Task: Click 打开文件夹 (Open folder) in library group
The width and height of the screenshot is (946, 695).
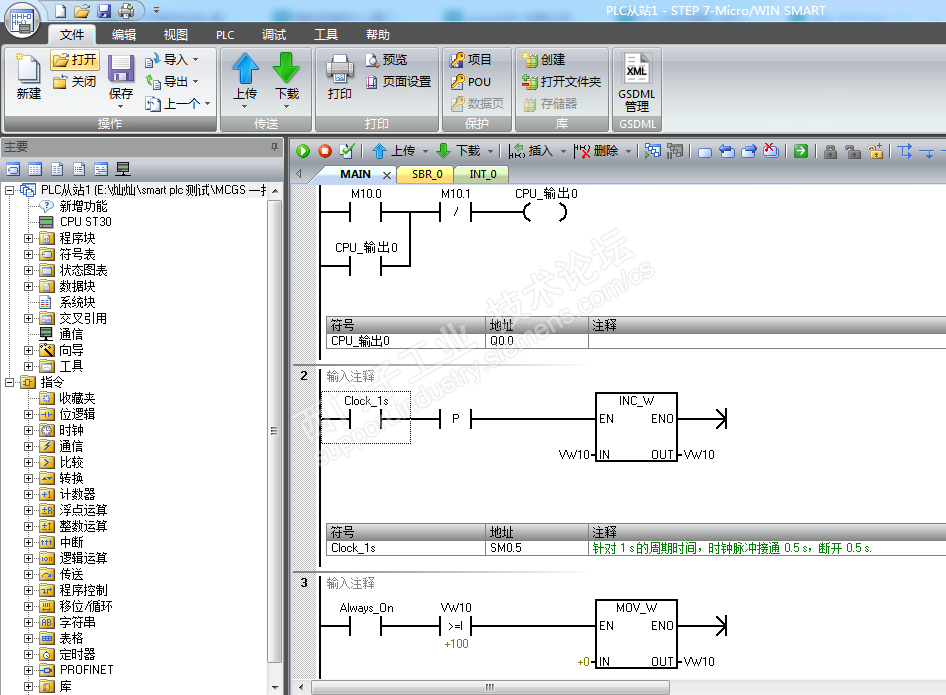Action: pos(562,82)
